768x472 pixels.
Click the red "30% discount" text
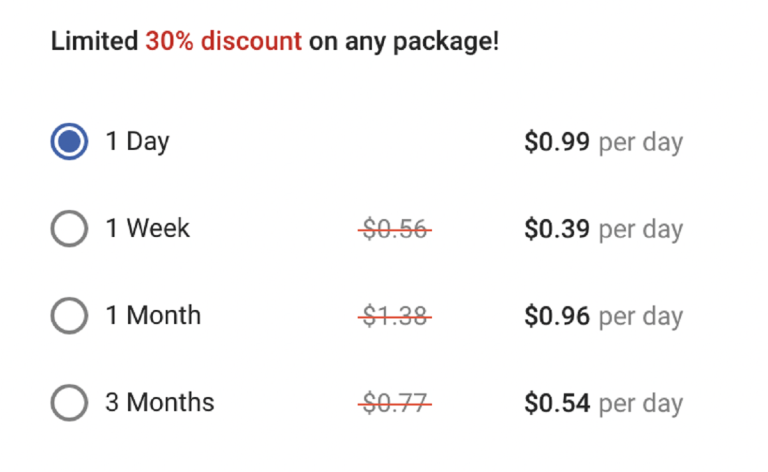(x=223, y=42)
